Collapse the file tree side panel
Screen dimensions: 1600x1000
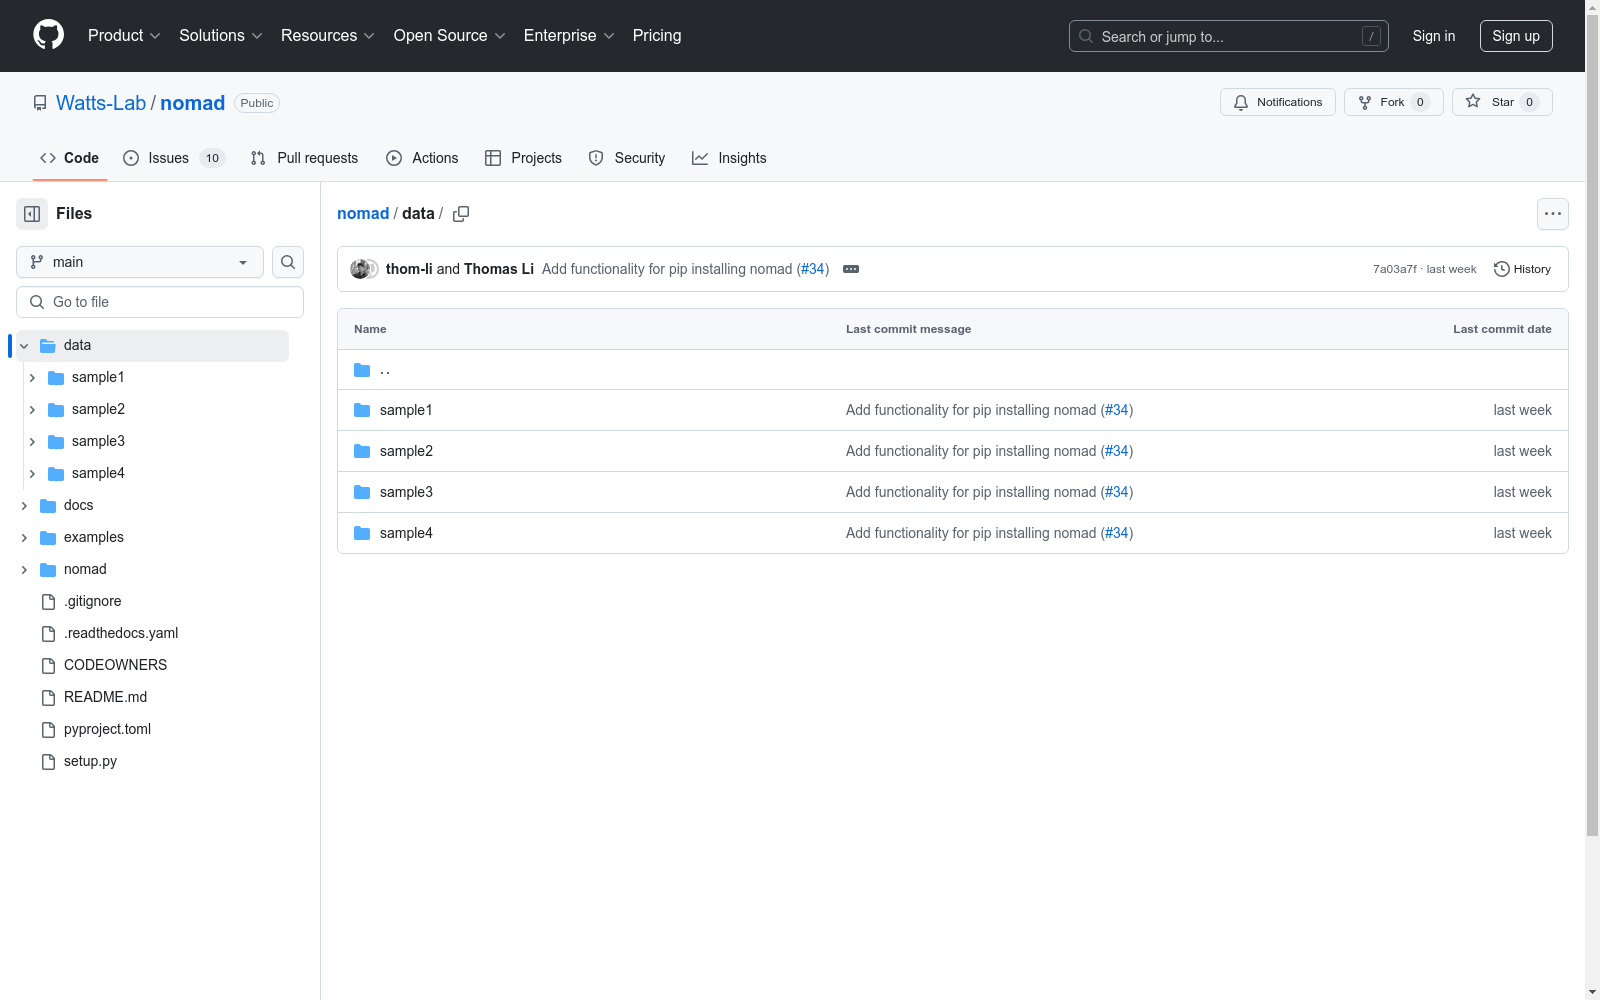point(32,214)
